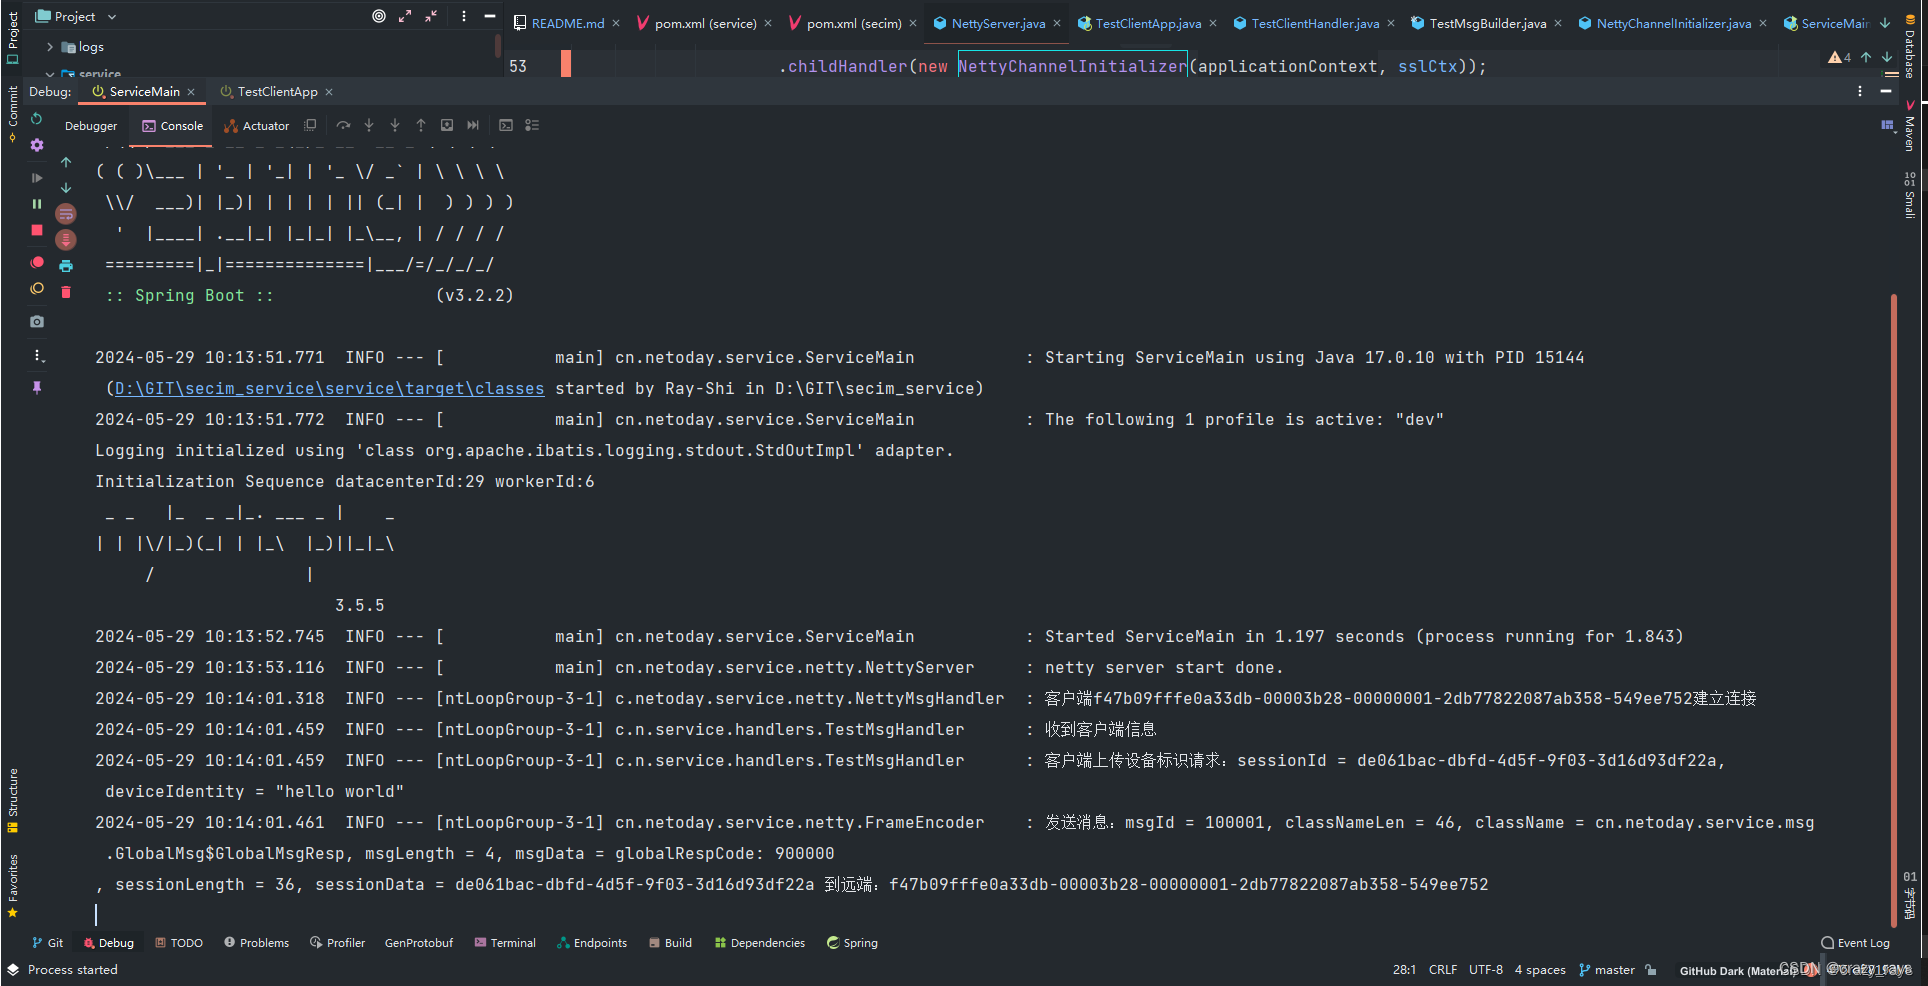Open the Actuator tab
This screenshot has width=1928, height=986.
(x=257, y=126)
